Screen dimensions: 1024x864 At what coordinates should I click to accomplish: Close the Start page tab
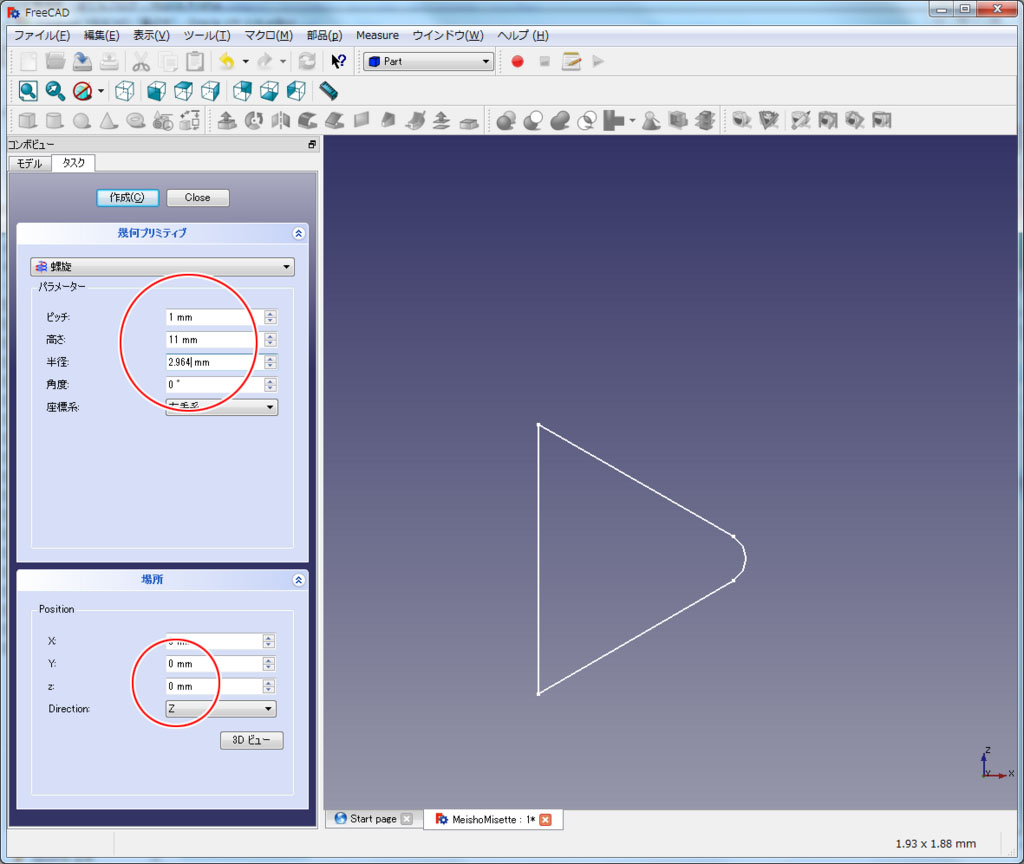(406, 819)
